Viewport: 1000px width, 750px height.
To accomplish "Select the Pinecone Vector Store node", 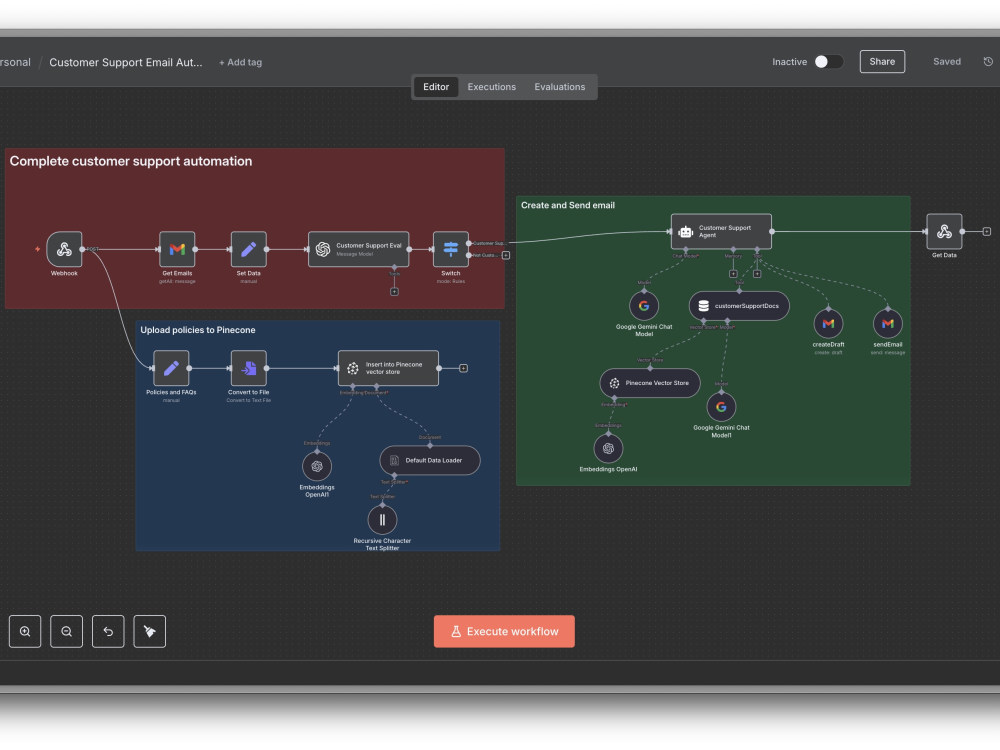I will 650,383.
